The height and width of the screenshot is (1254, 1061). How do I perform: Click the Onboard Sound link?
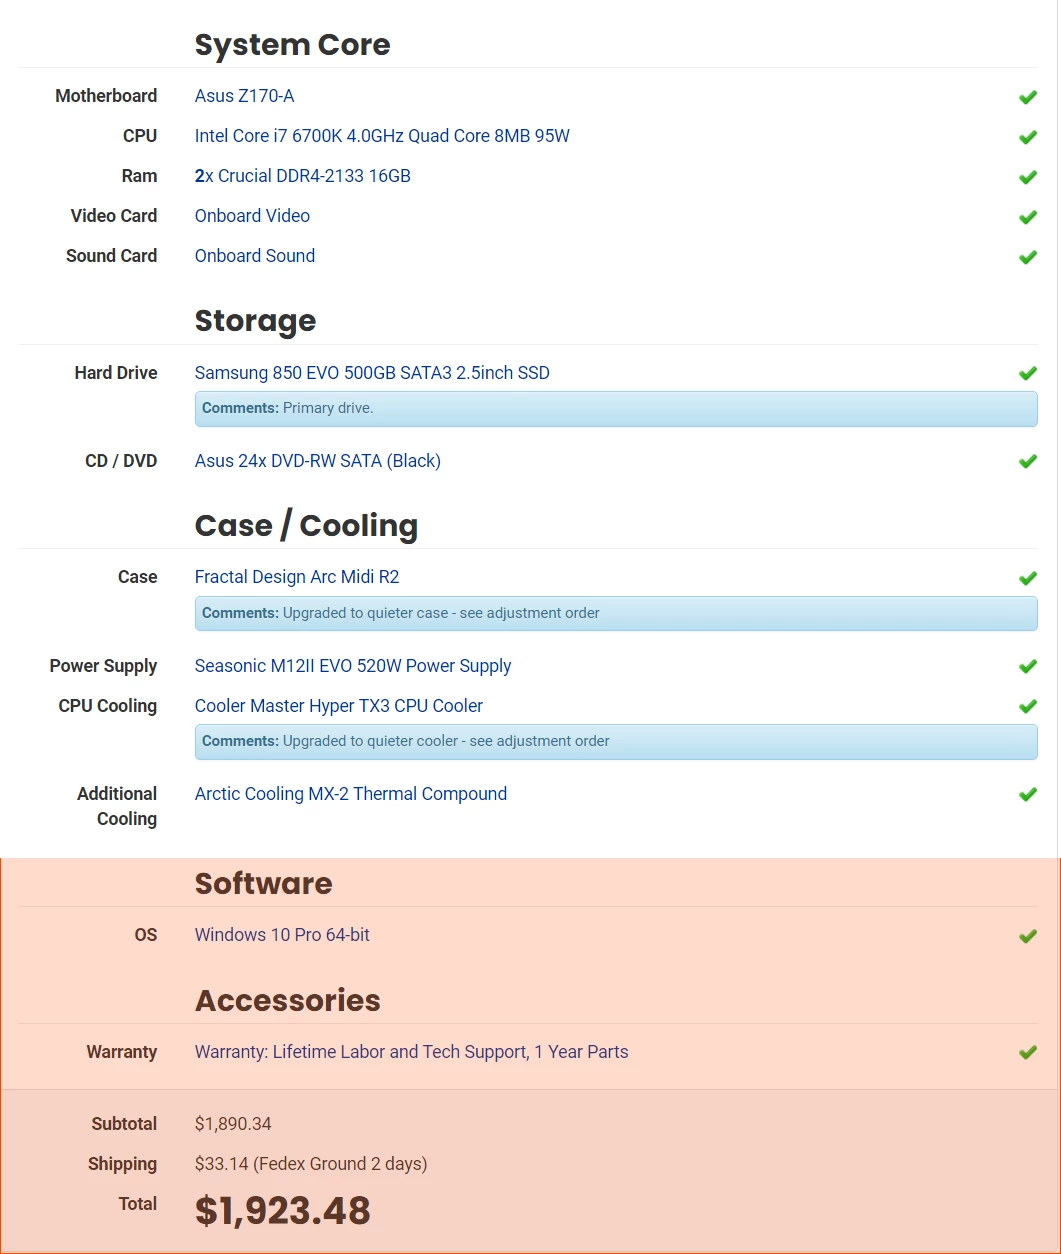pyautogui.click(x=255, y=256)
